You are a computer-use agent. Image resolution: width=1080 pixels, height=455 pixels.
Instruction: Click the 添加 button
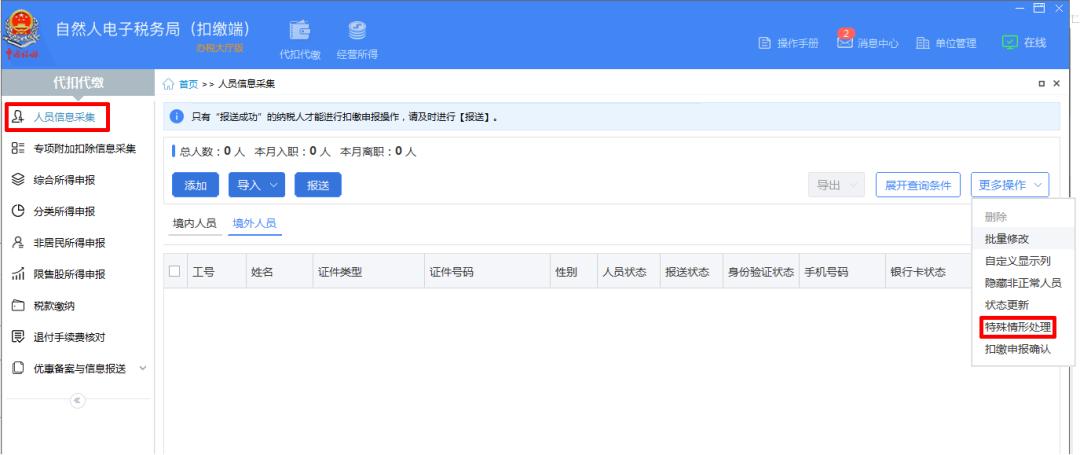[x=195, y=185]
